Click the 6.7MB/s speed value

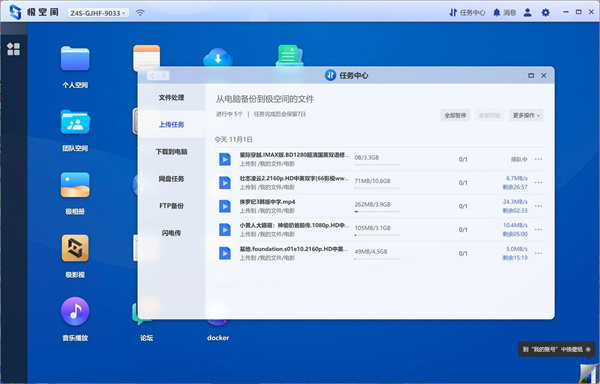coord(517,178)
